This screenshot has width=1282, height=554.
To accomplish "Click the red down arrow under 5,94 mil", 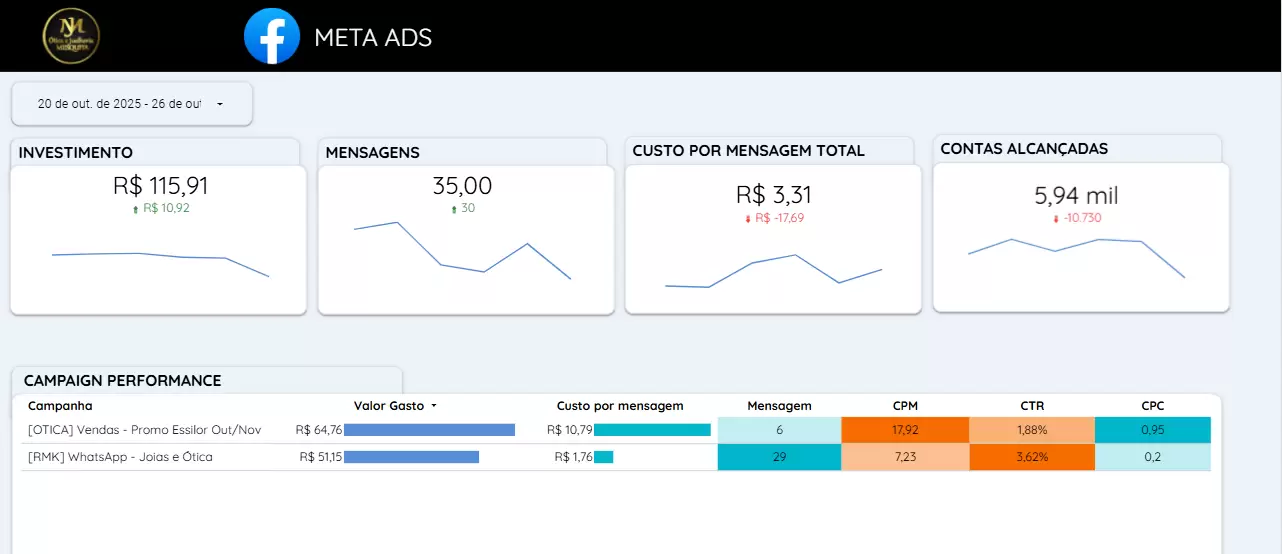I will pyautogui.click(x=1055, y=219).
